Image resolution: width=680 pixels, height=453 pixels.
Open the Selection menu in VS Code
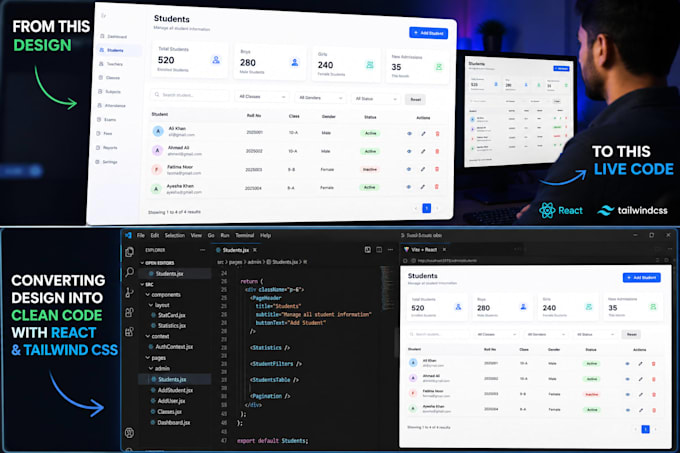tap(175, 235)
